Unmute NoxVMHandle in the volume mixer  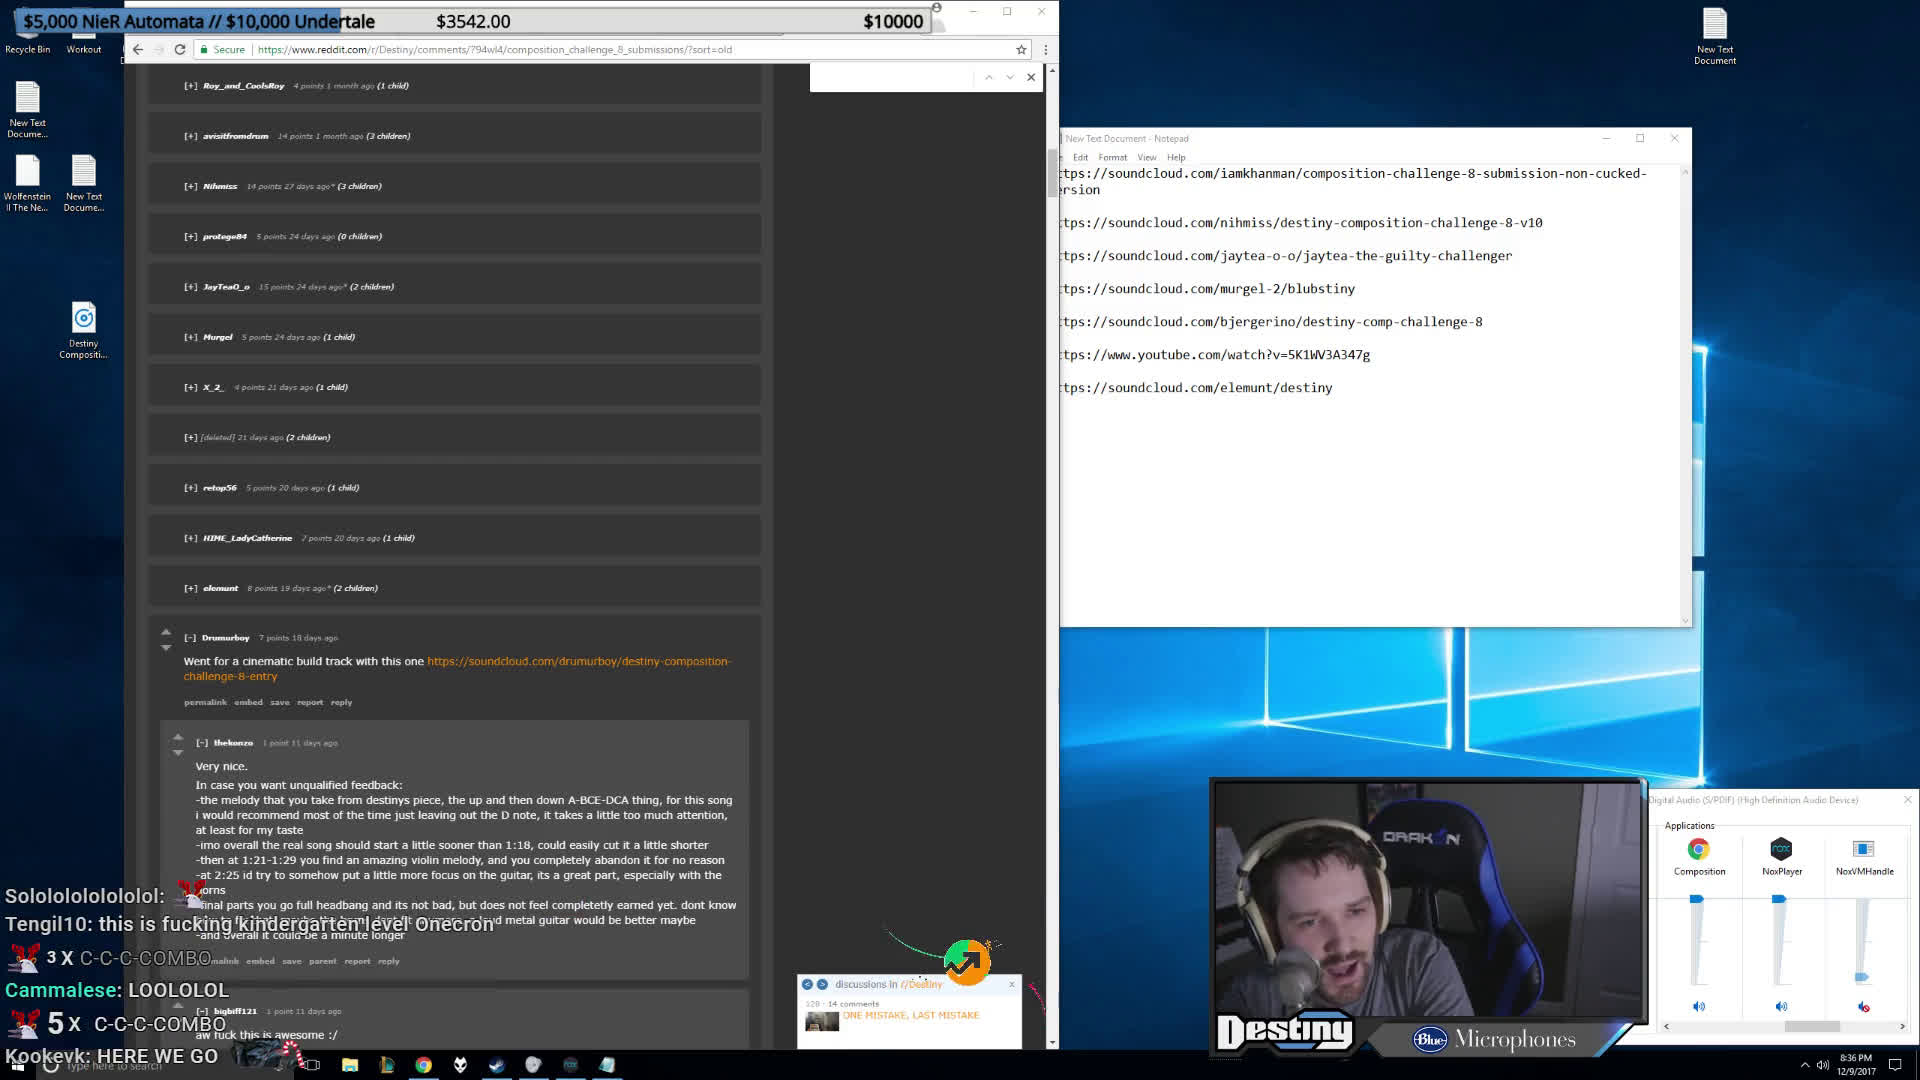point(1863,1007)
